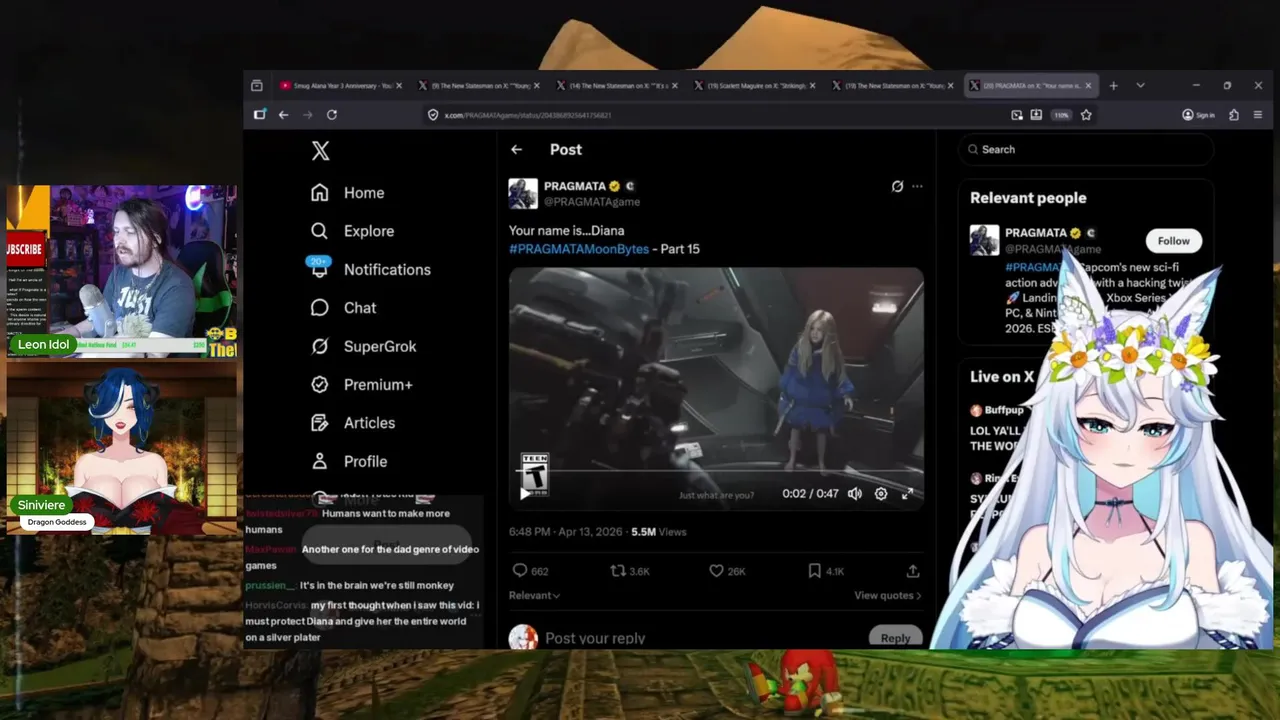This screenshot has width=1280, height=720.
Task: Open SuperGrok in the X sidebar
Action: (363, 346)
